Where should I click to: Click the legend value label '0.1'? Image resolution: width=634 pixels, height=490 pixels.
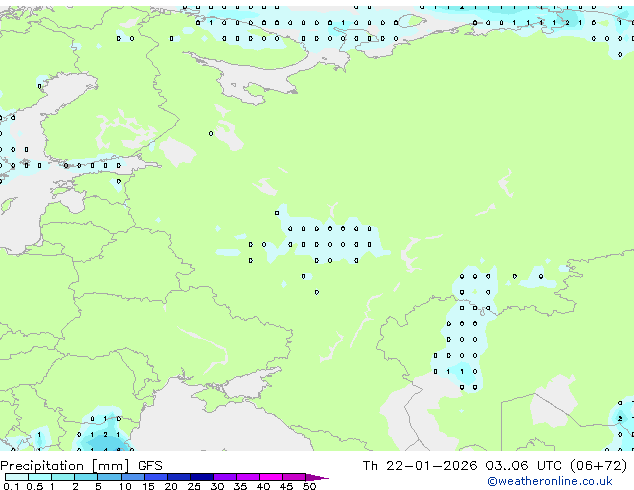point(11,486)
